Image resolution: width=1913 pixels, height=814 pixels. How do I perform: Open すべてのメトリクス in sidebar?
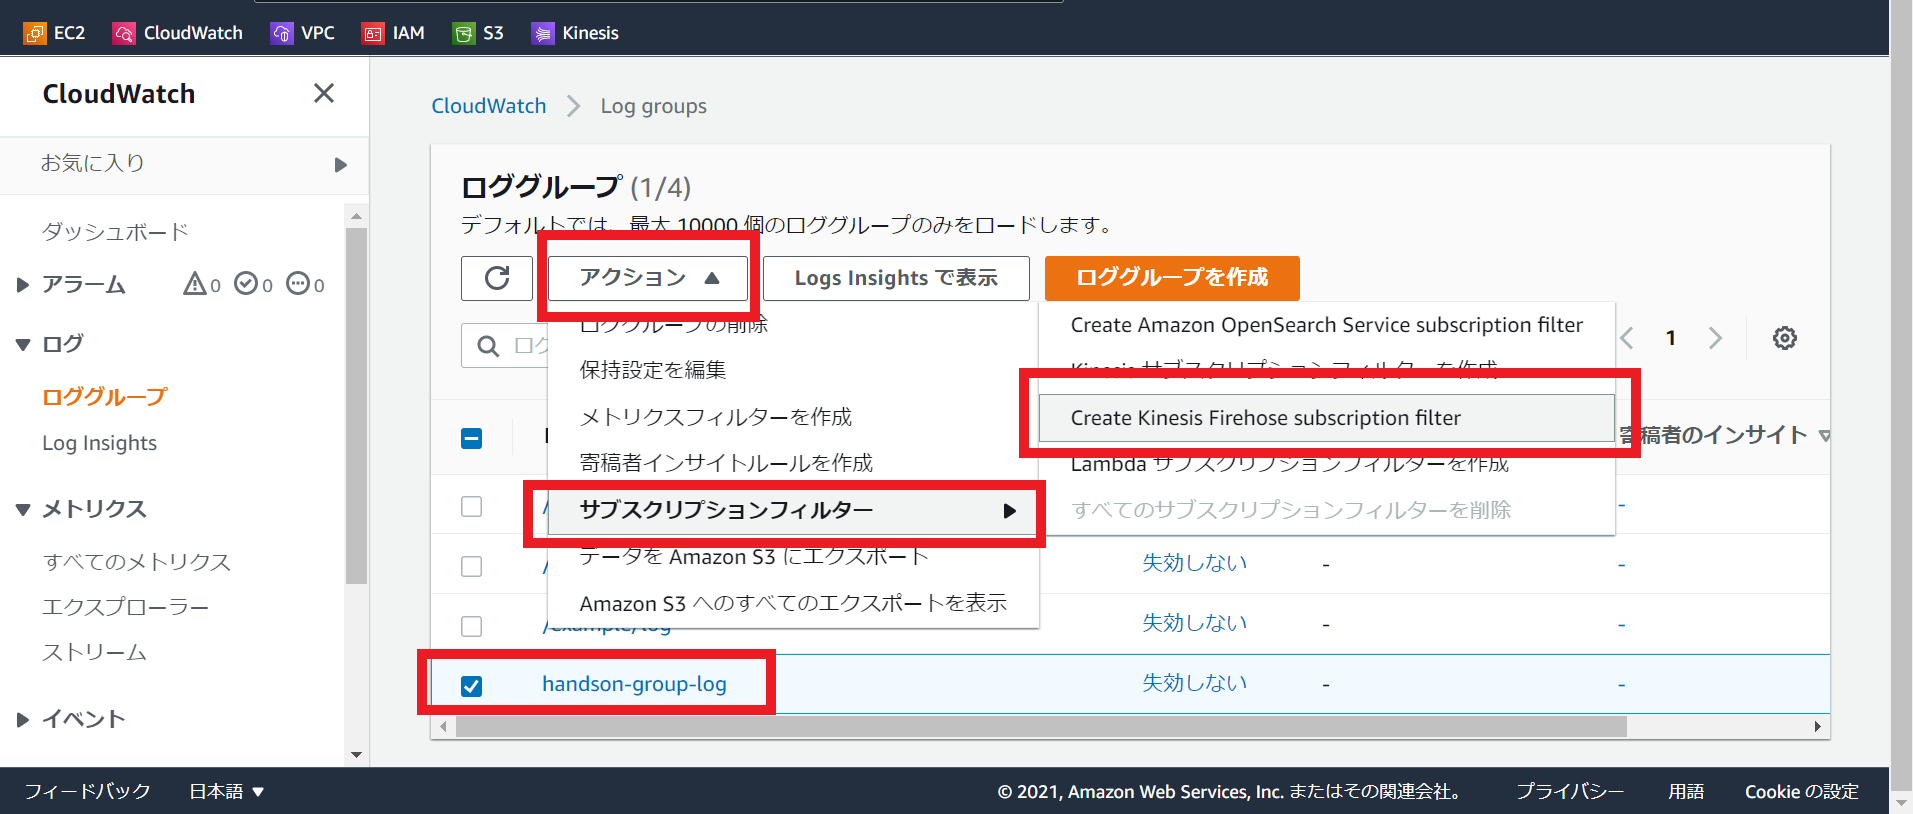(137, 562)
